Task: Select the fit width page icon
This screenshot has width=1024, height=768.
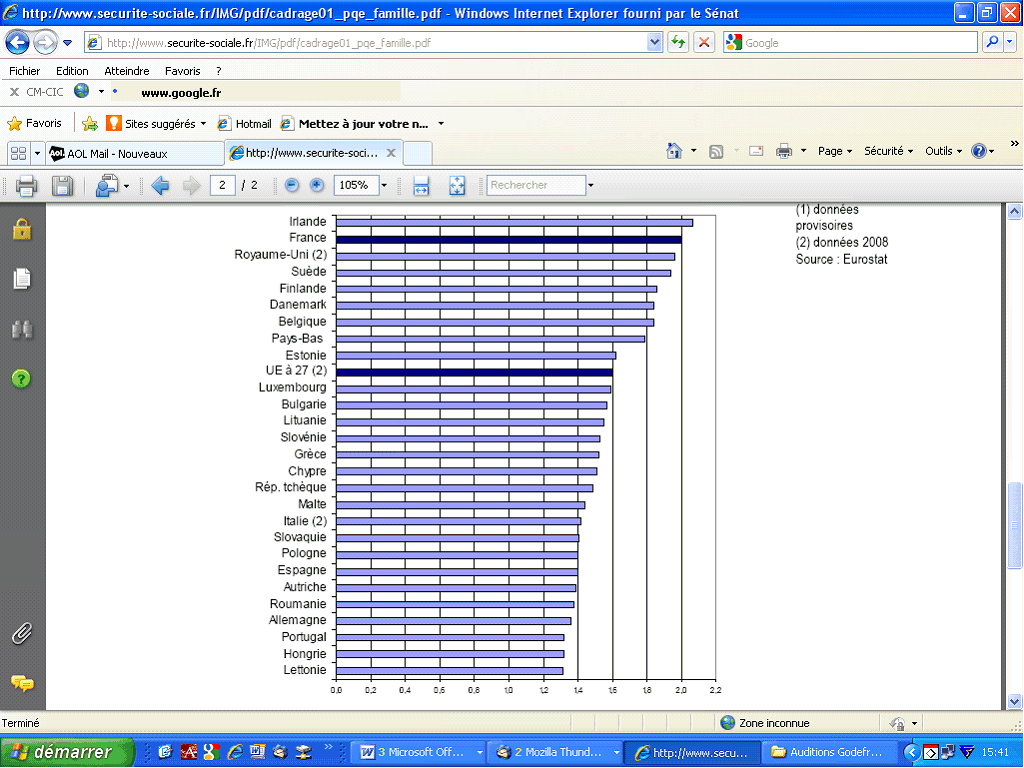Action: click(421, 185)
